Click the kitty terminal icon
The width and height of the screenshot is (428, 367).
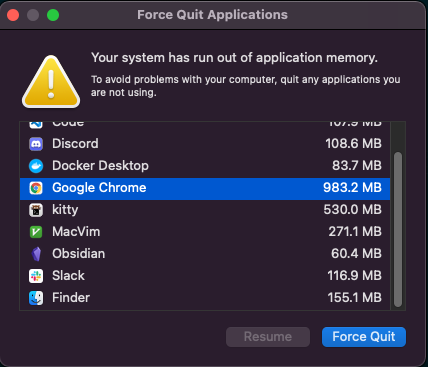click(36, 210)
